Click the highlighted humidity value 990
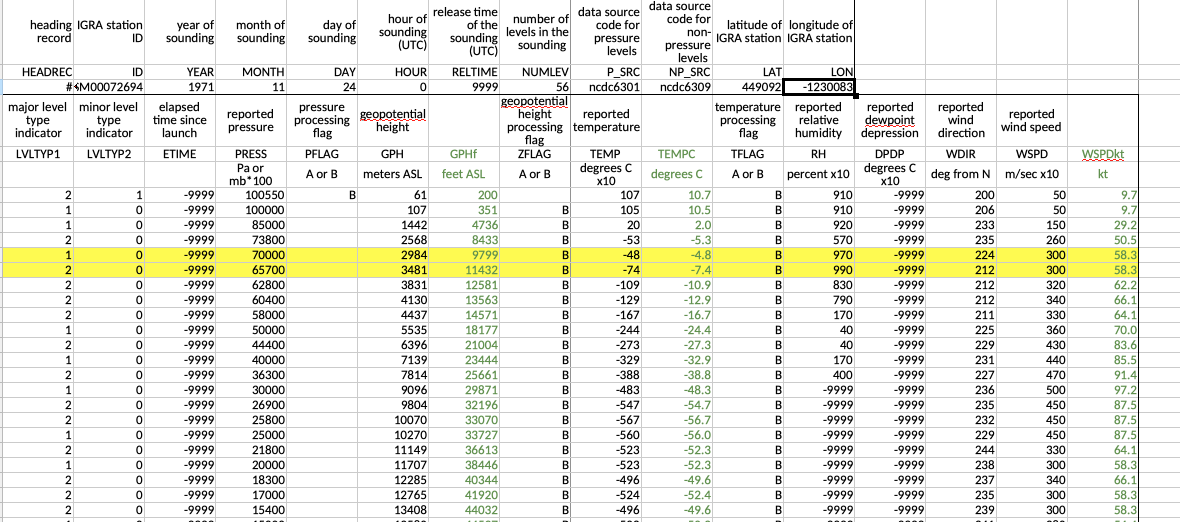This screenshot has height=522, width=1180. [x=819, y=268]
